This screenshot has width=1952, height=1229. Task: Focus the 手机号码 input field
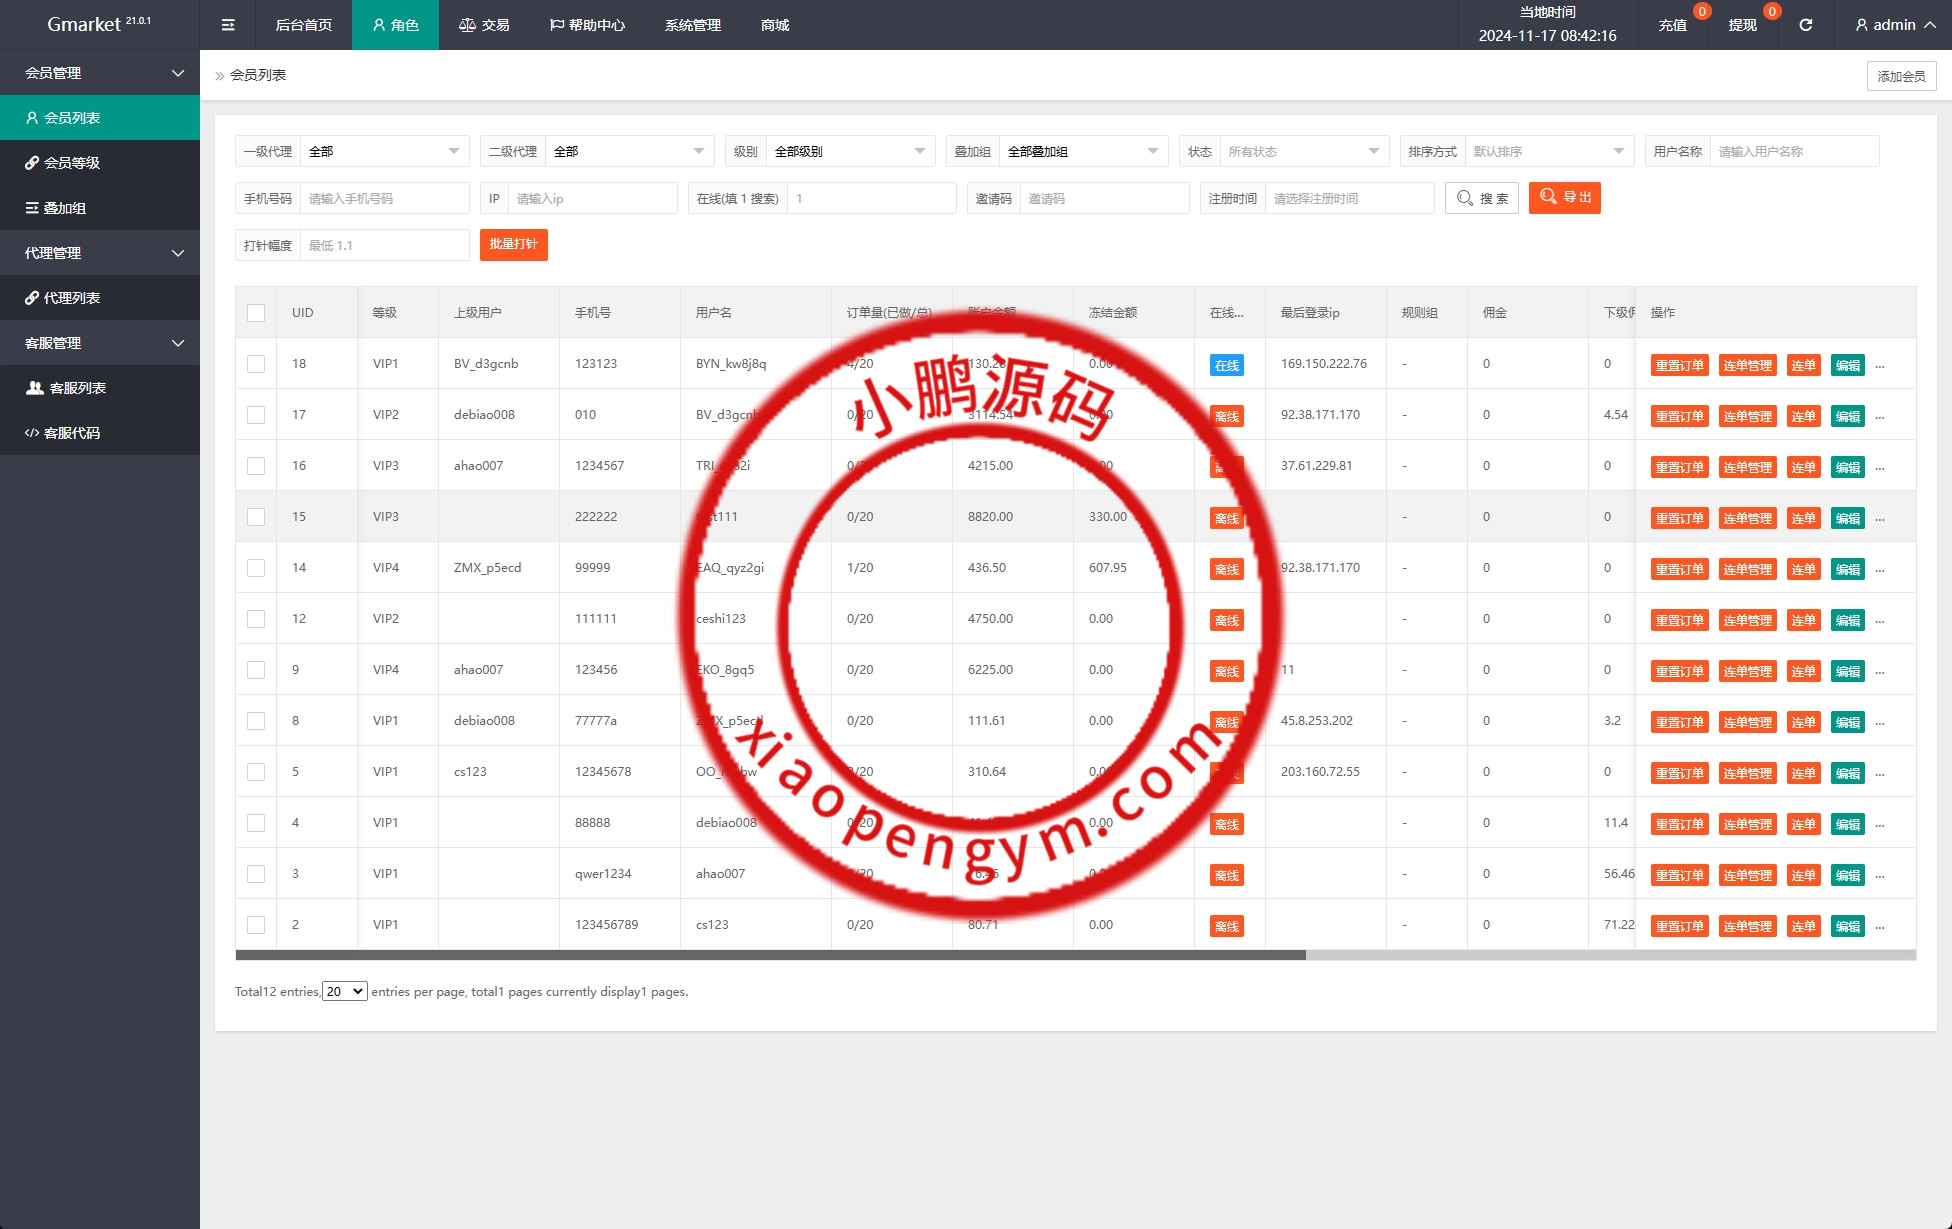click(384, 199)
